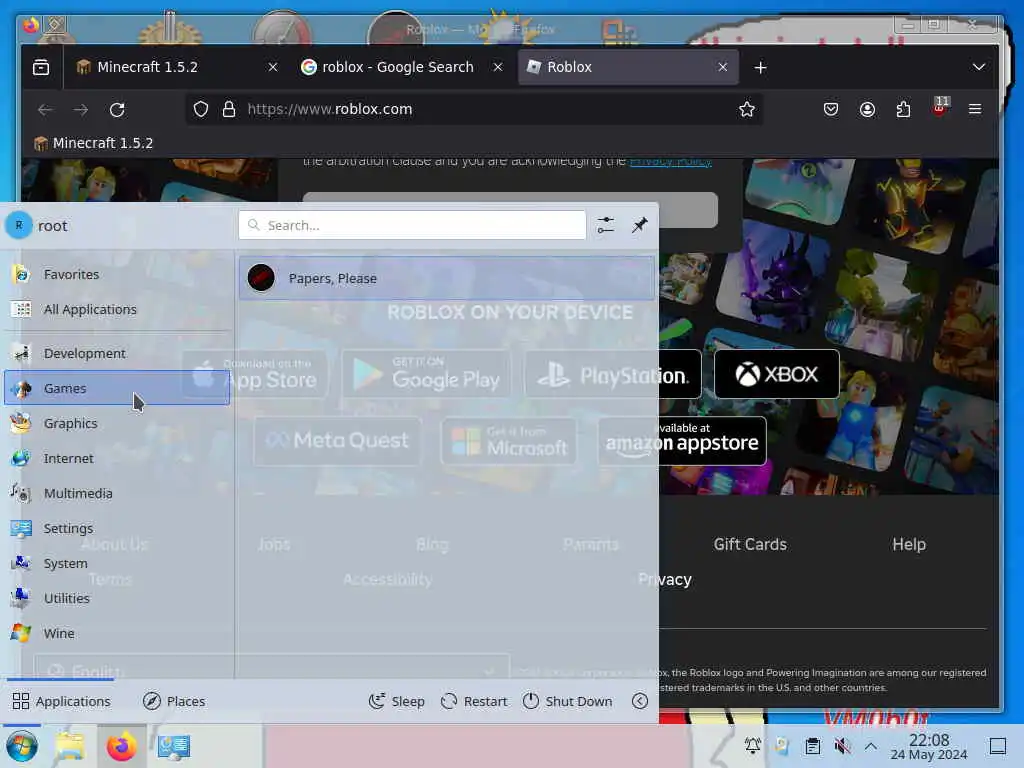Pin the application launcher open
The width and height of the screenshot is (1024, 768).
[639, 225]
